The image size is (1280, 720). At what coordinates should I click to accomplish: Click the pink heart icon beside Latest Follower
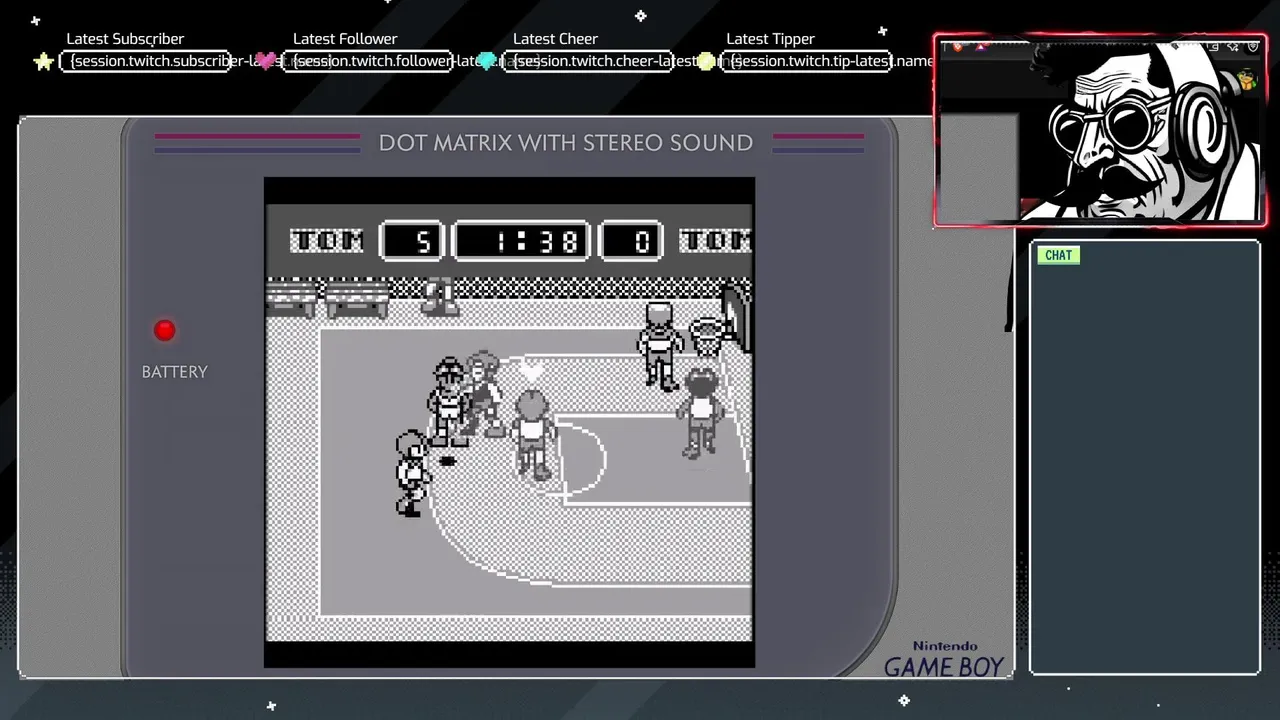(266, 62)
